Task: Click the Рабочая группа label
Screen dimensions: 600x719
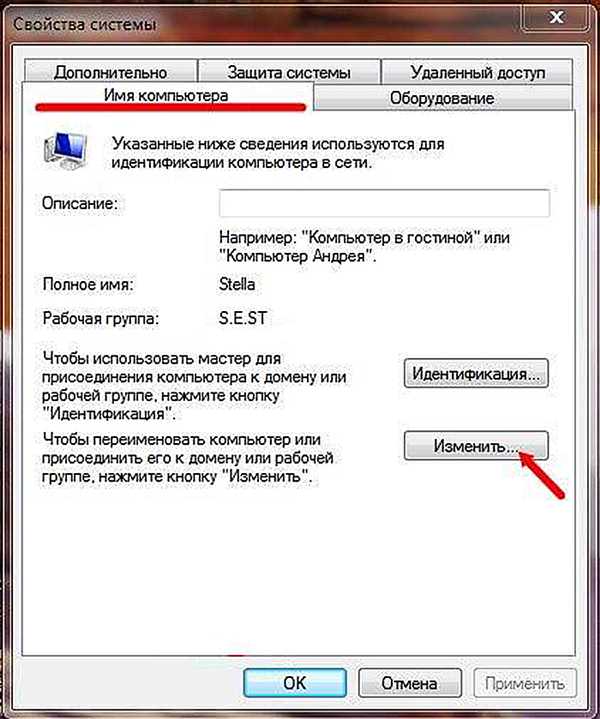Action: 100,318
